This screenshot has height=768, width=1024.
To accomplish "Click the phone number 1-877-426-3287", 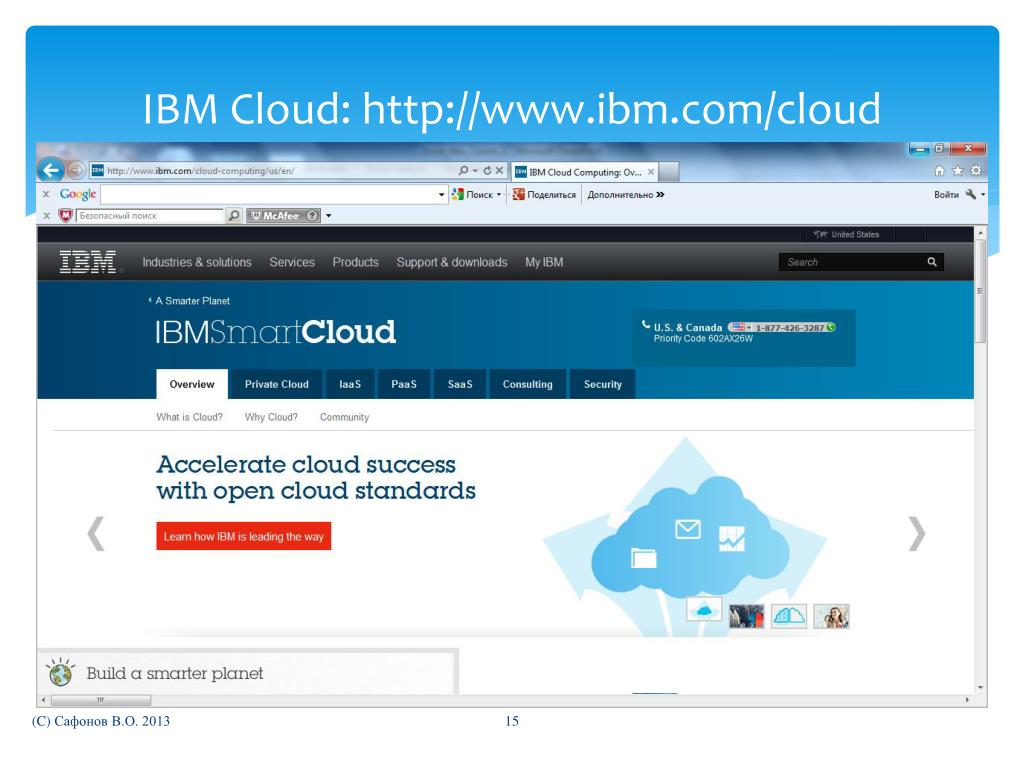I will 789,328.
